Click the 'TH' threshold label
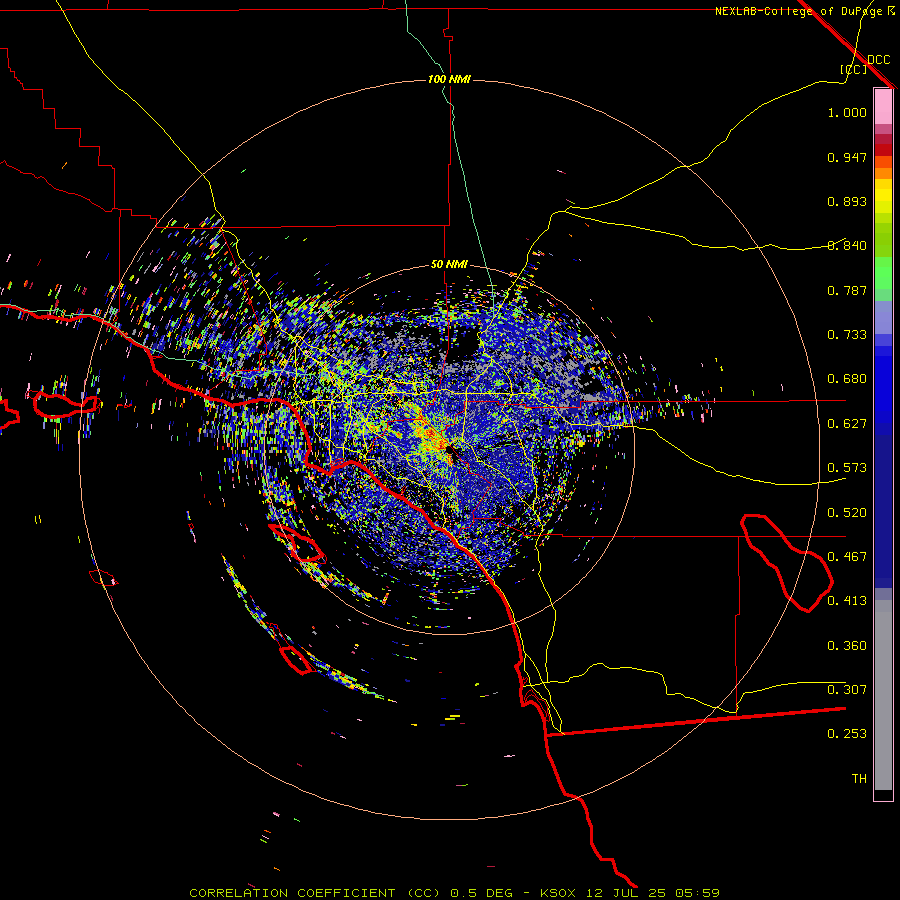 coord(859,779)
